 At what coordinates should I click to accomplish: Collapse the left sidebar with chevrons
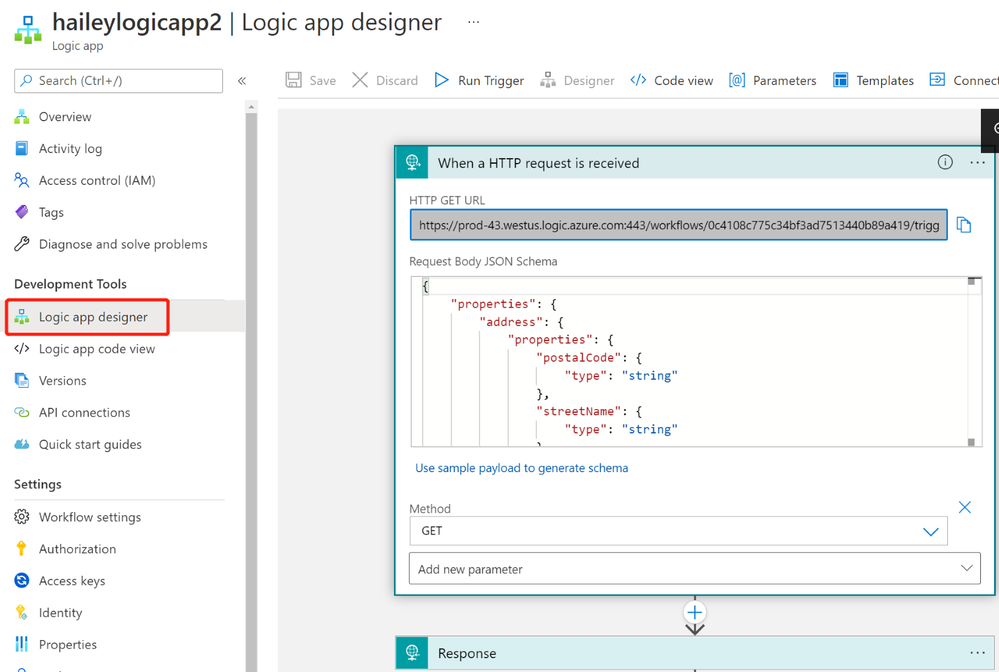coord(242,81)
